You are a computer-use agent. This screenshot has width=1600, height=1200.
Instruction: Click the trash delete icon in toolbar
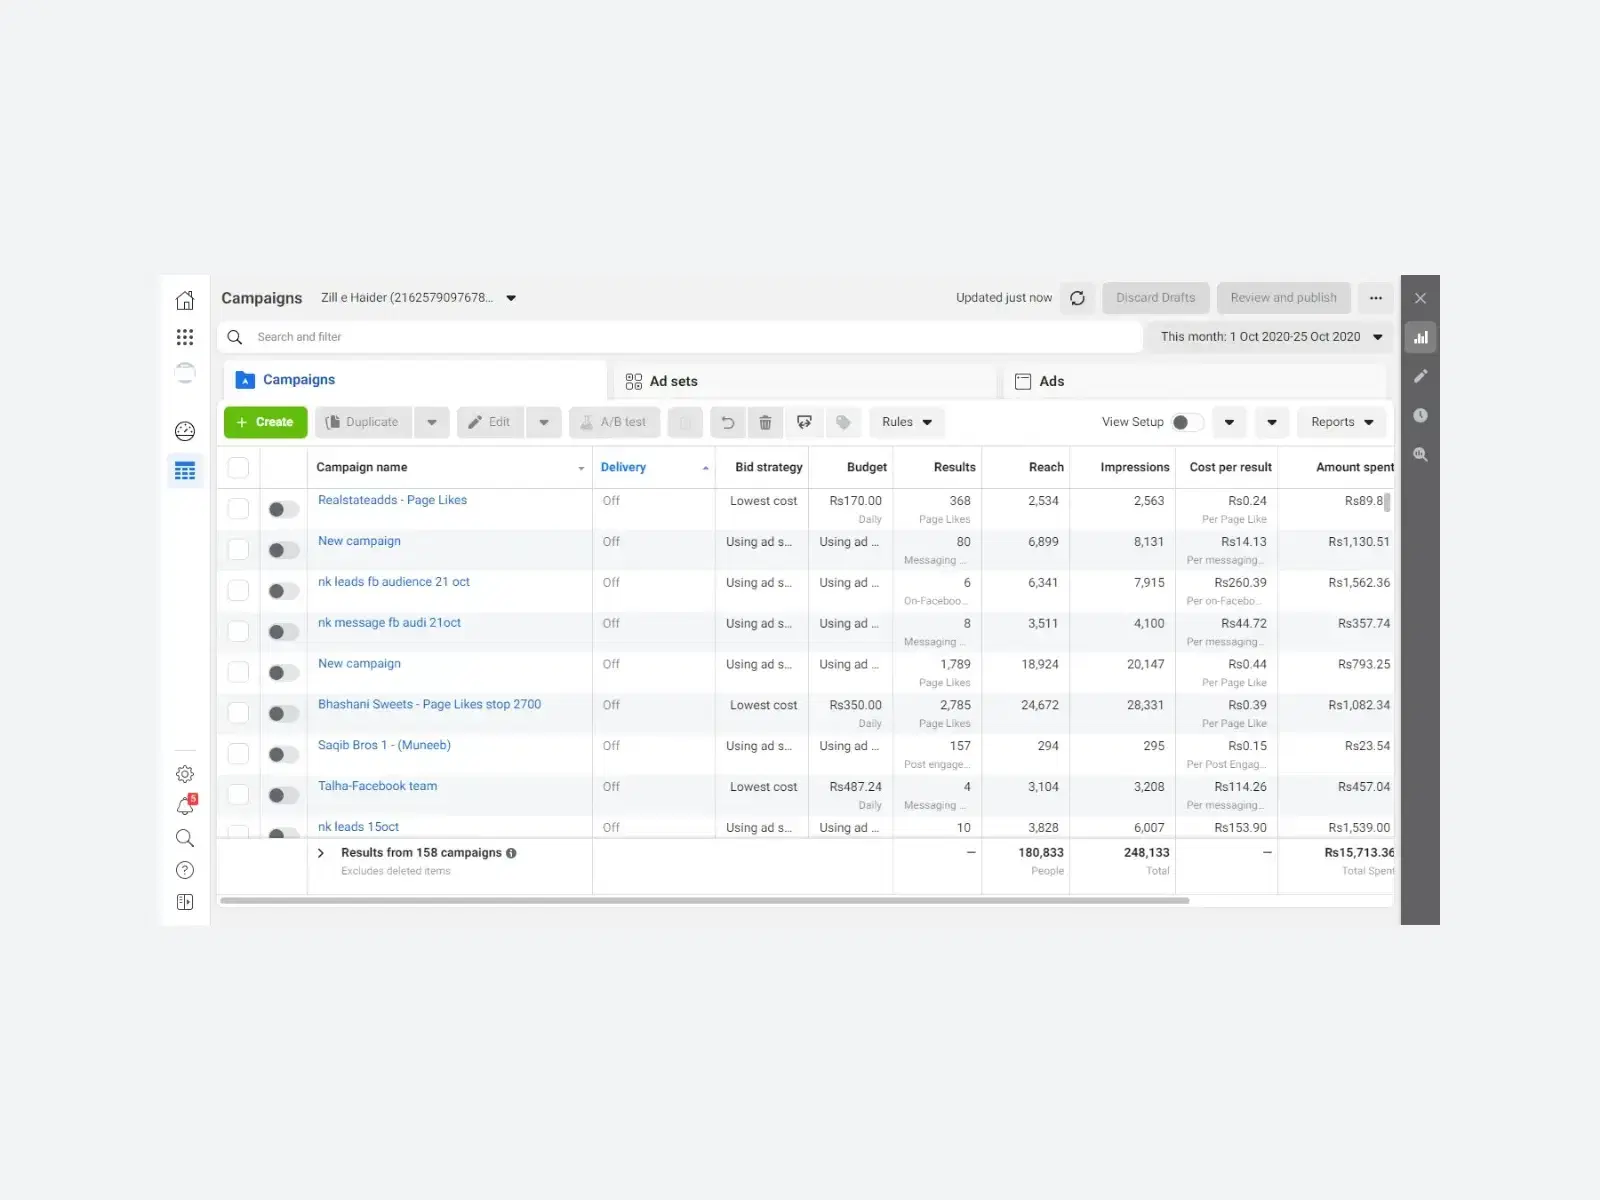coord(765,422)
